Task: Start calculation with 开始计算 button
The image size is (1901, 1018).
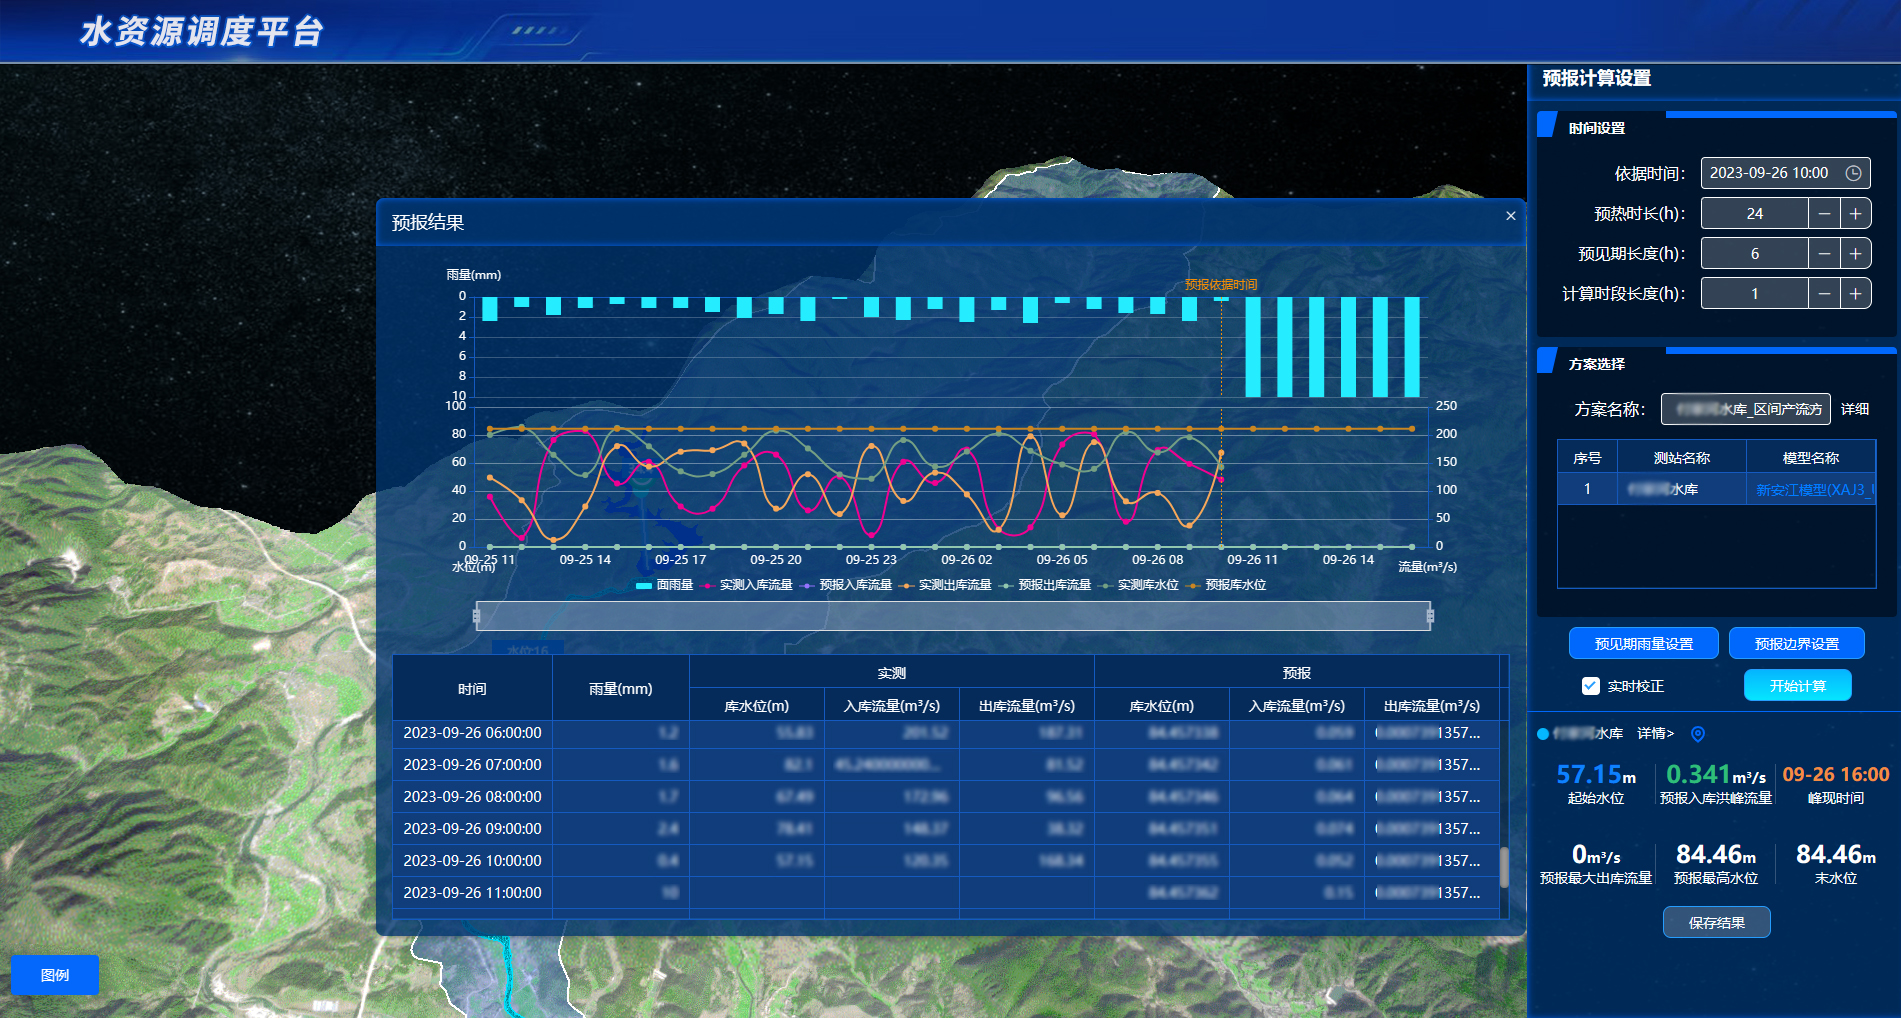Action: pos(1798,686)
